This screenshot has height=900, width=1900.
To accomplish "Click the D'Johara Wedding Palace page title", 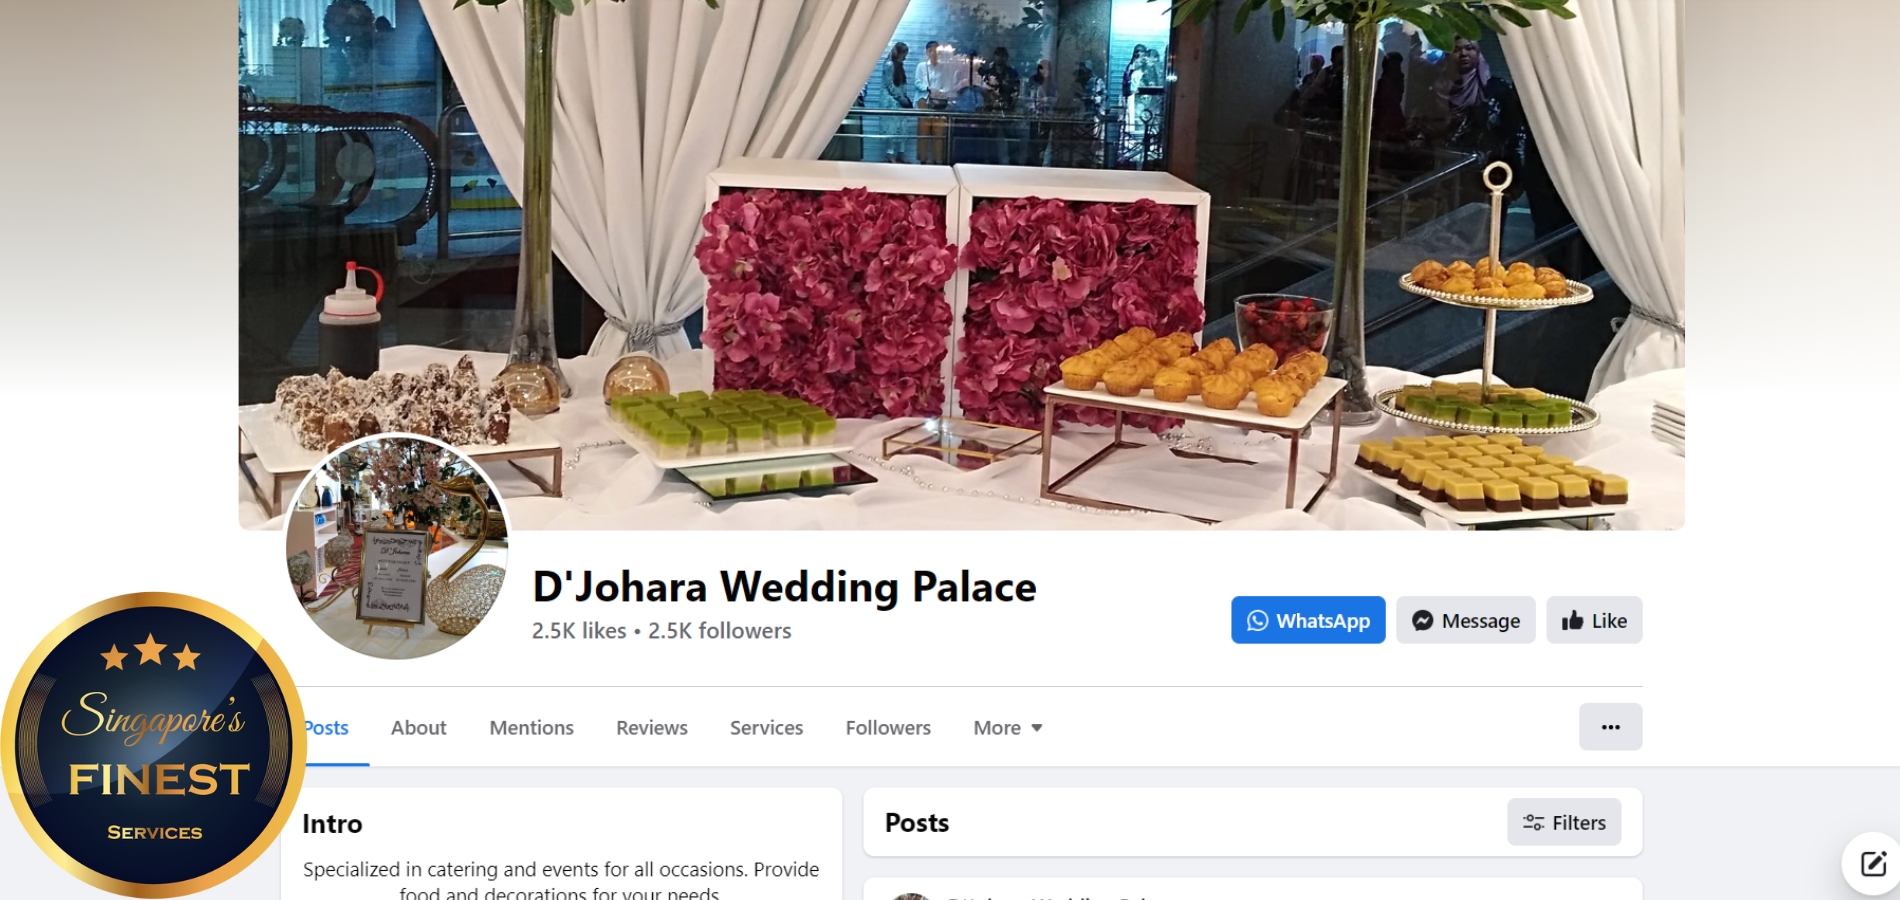I will click(x=784, y=587).
